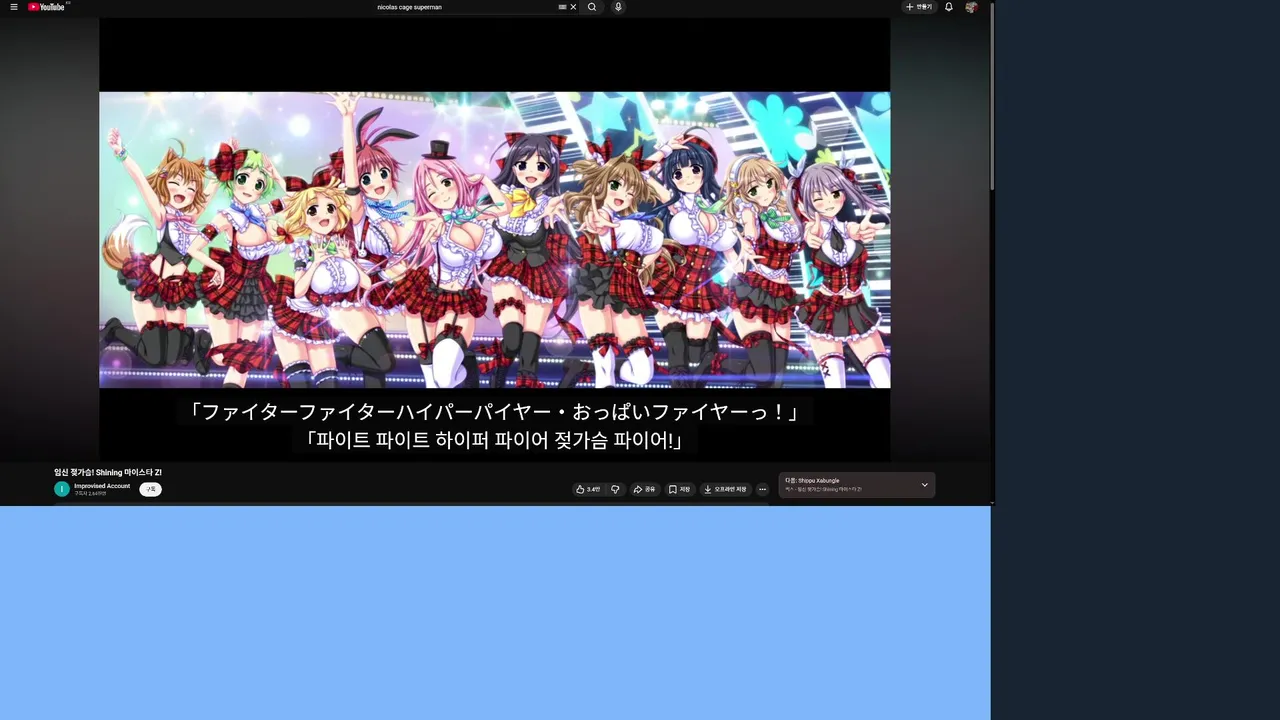The image size is (1280, 720).
Task: Like the video (3.4만)
Action: tap(588, 489)
